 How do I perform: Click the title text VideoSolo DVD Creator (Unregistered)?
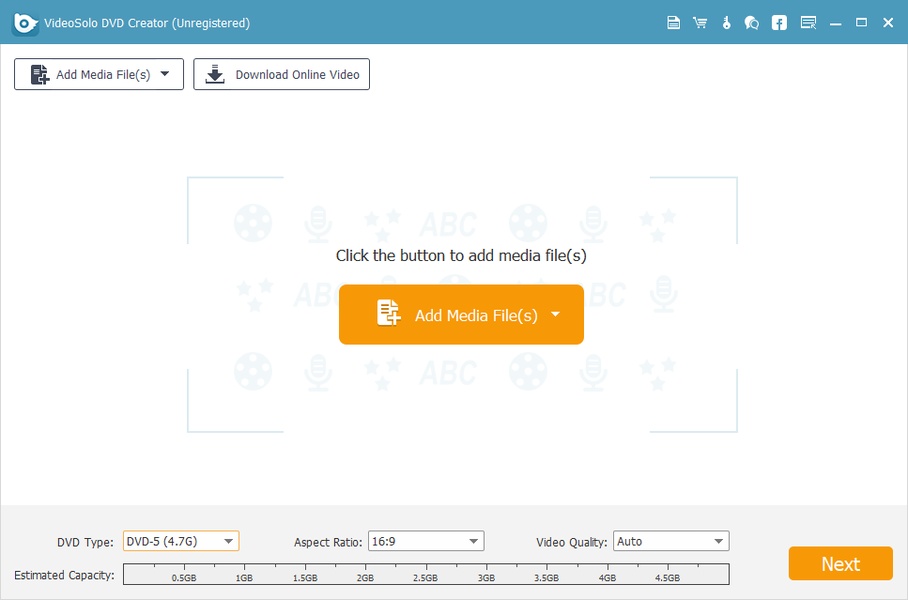147,23
